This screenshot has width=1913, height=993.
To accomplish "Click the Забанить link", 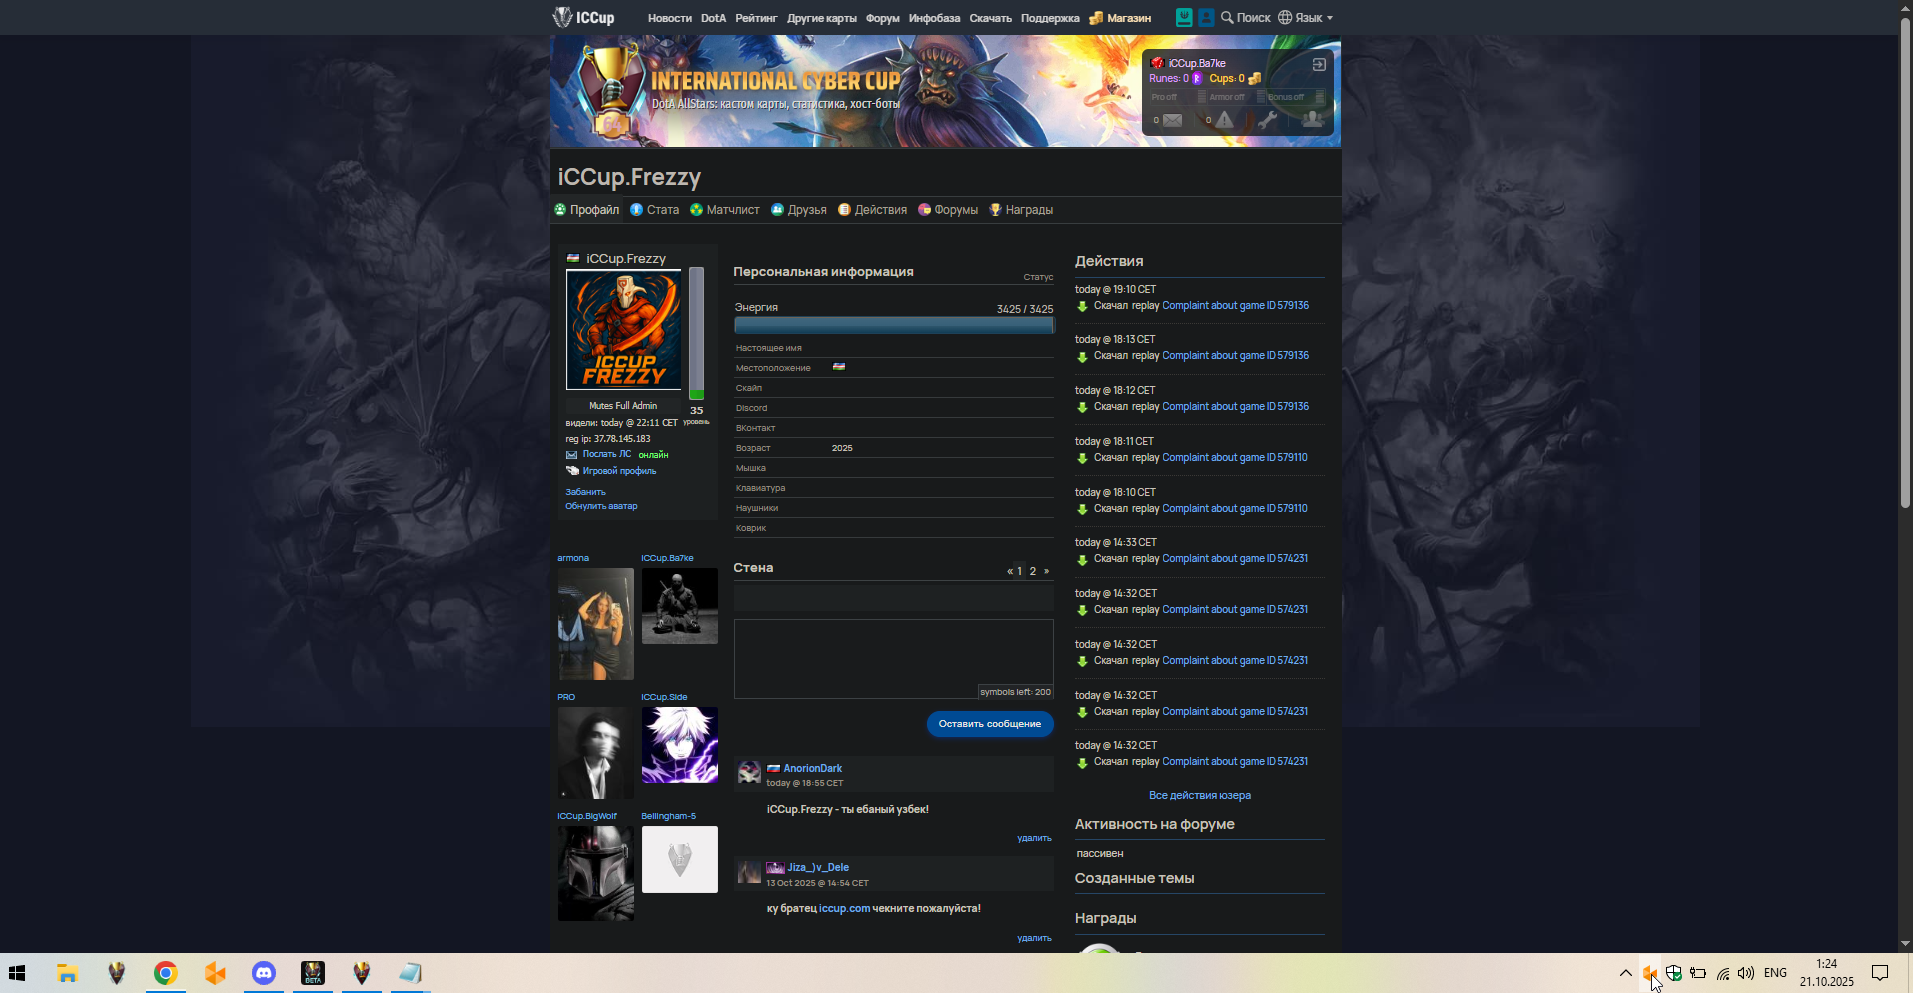I will click(585, 492).
